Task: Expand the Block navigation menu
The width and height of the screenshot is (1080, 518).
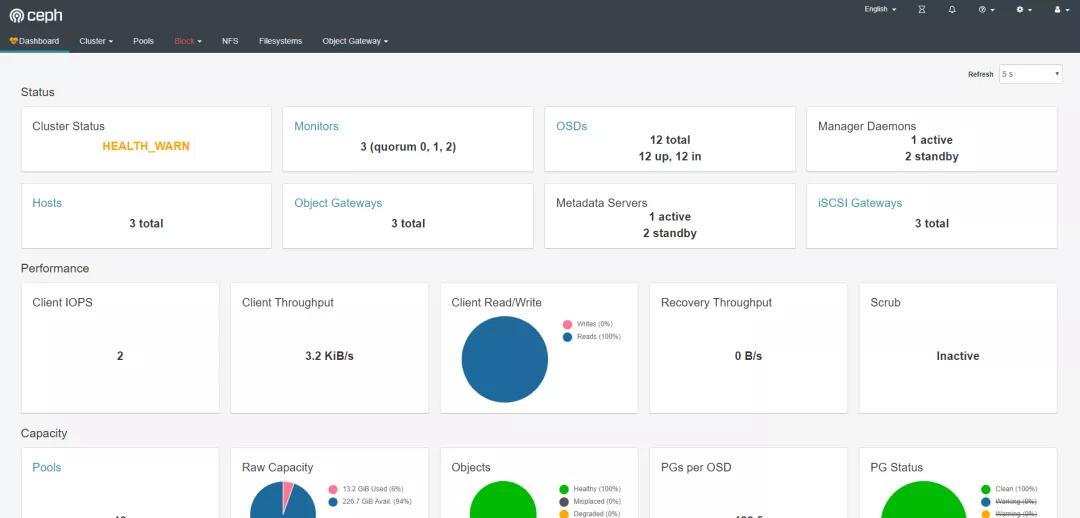Action: (187, 41)
